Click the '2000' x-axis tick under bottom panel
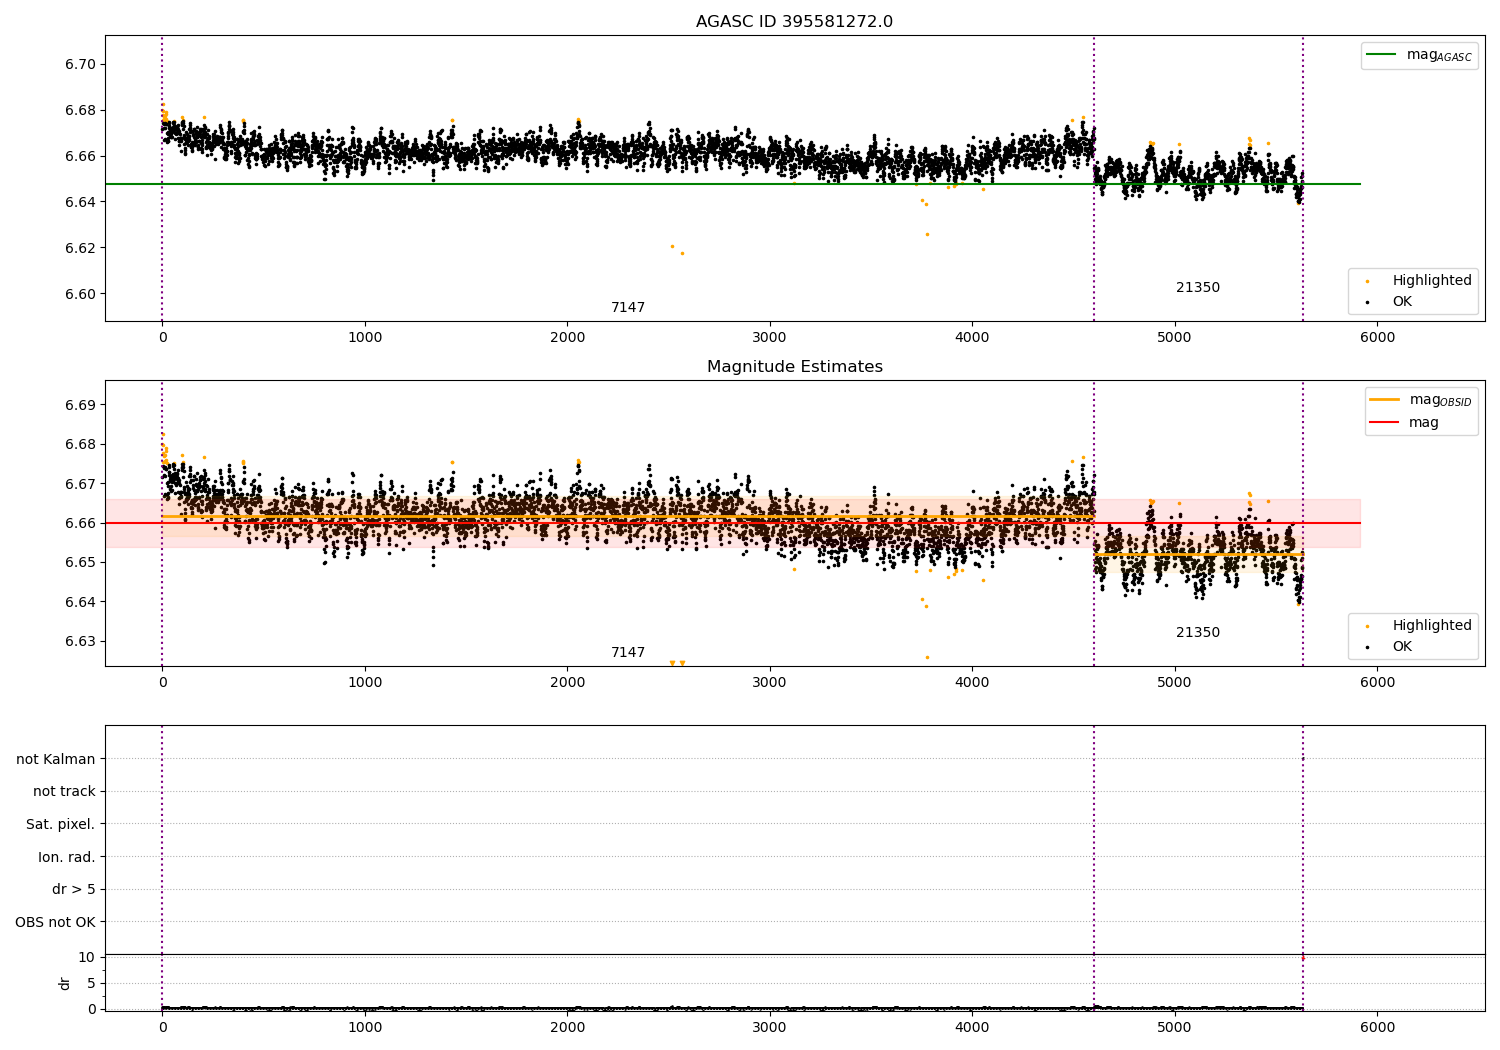 coord(567,1028)
